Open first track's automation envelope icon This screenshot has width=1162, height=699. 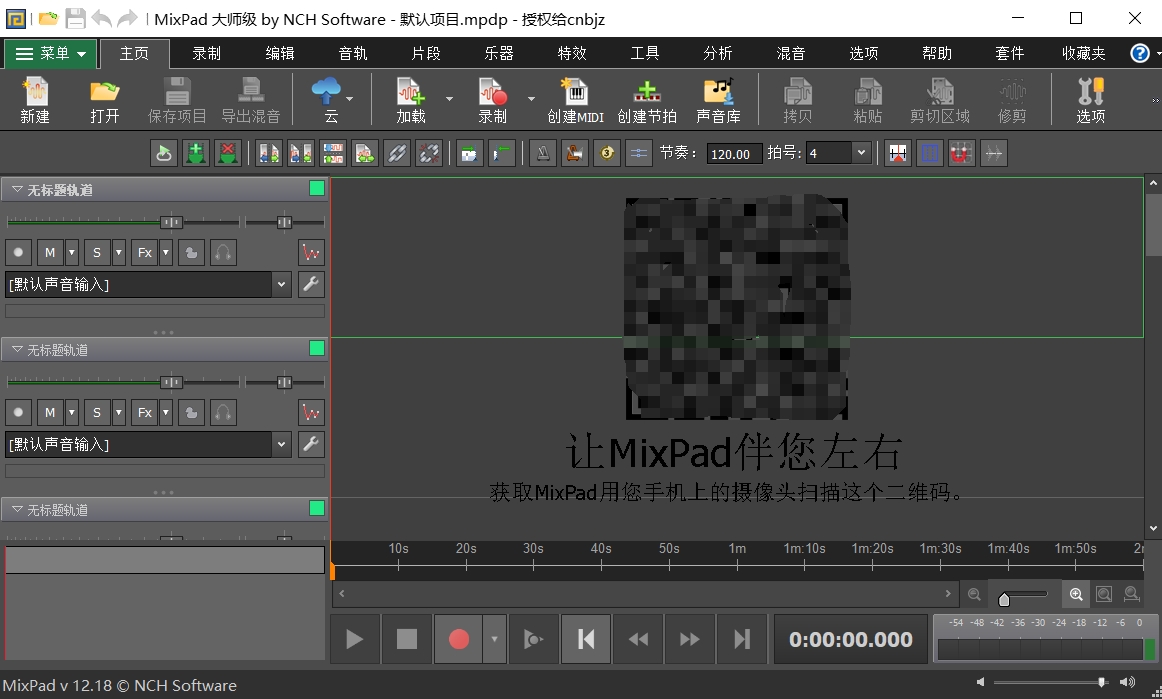click(311, 252)
